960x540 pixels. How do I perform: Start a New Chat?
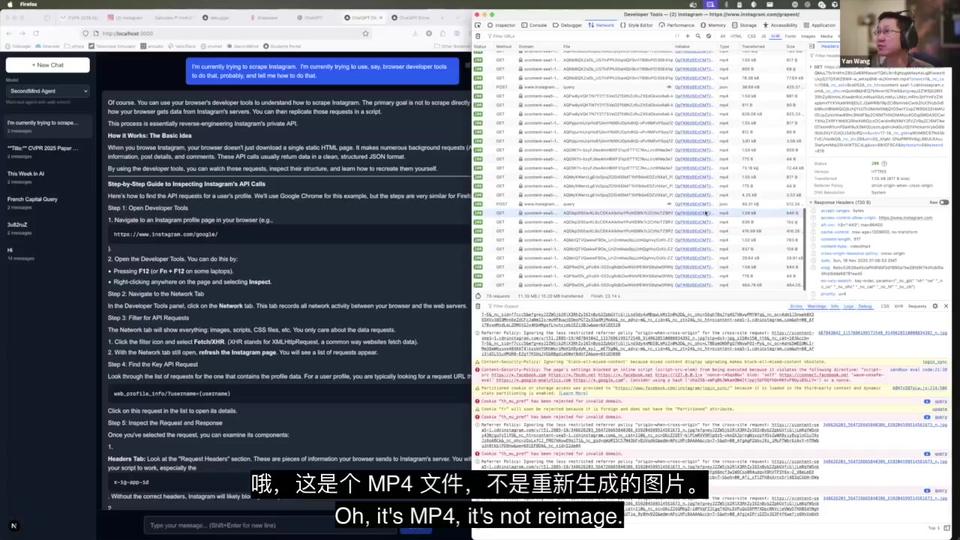tap(48, 65)
